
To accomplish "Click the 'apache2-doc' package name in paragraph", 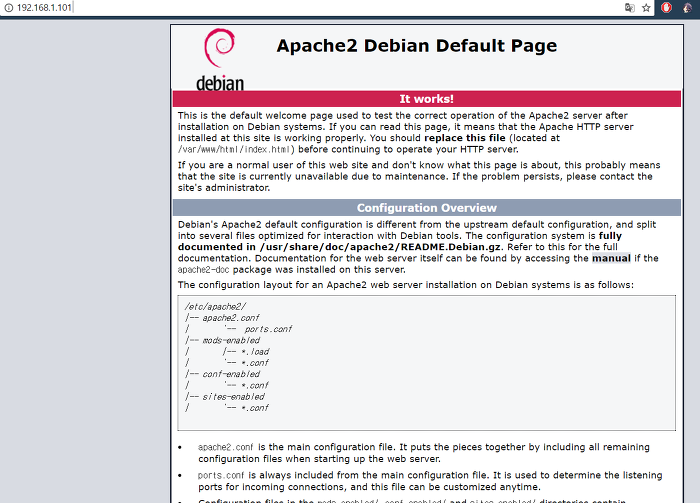I will (203, 270).
